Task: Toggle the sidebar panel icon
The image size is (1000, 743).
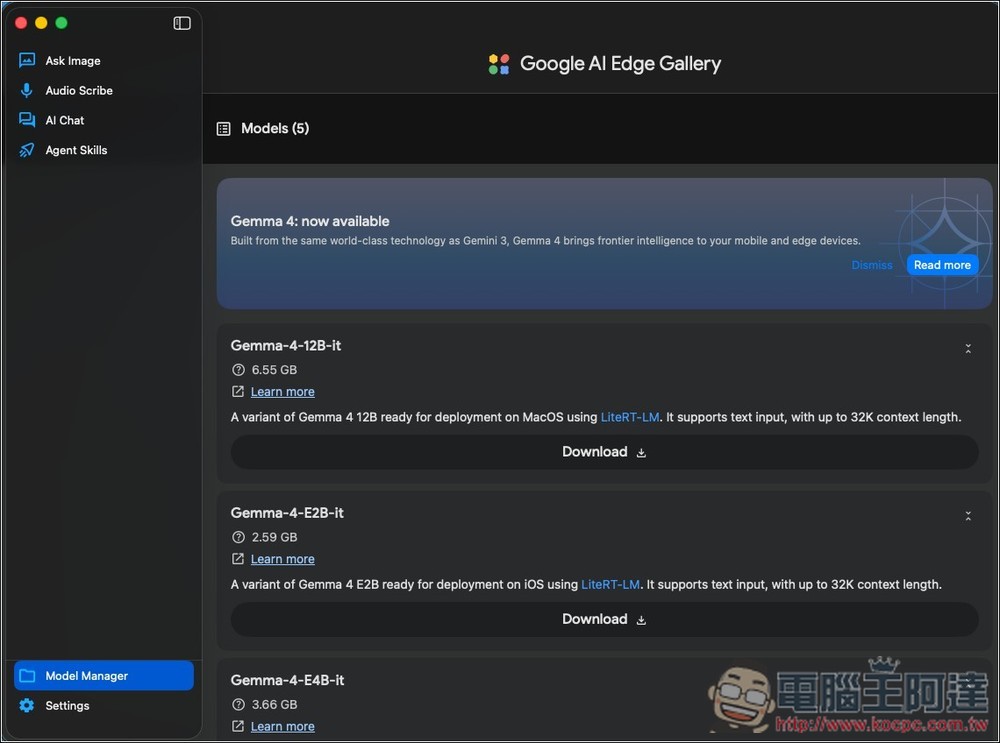Action: (x=182, y=23)
